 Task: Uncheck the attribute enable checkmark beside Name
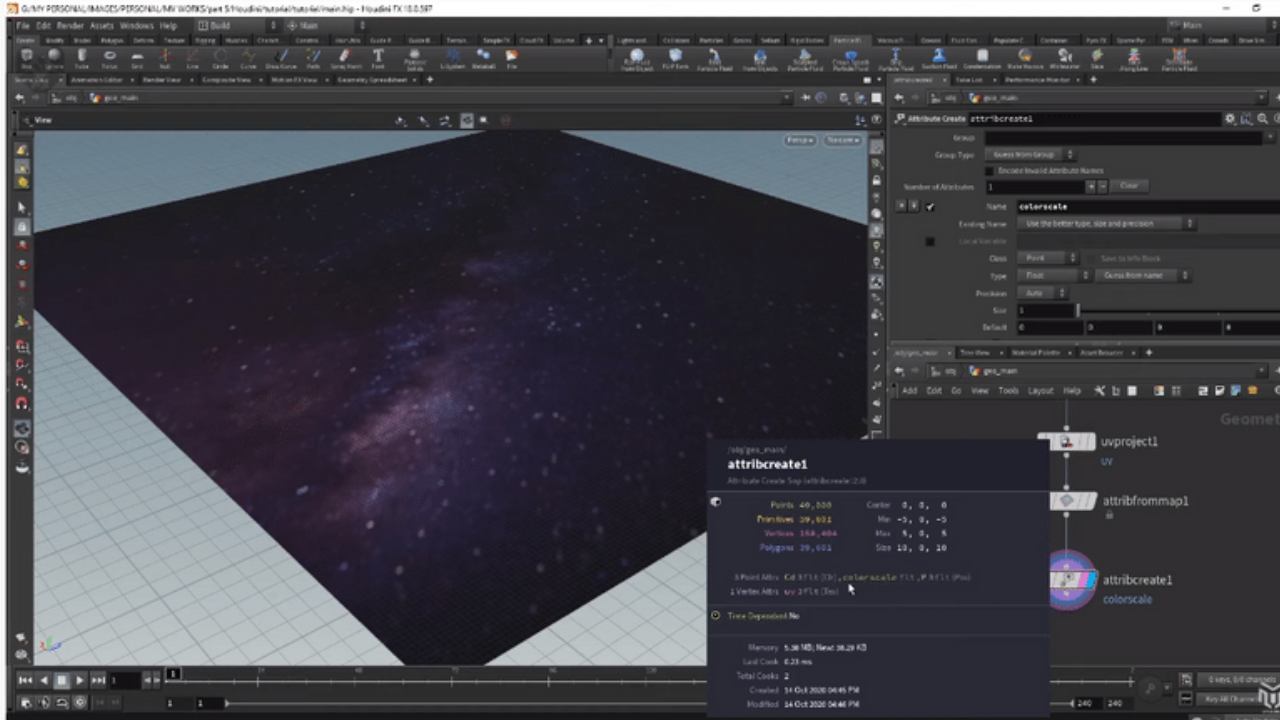930,207
